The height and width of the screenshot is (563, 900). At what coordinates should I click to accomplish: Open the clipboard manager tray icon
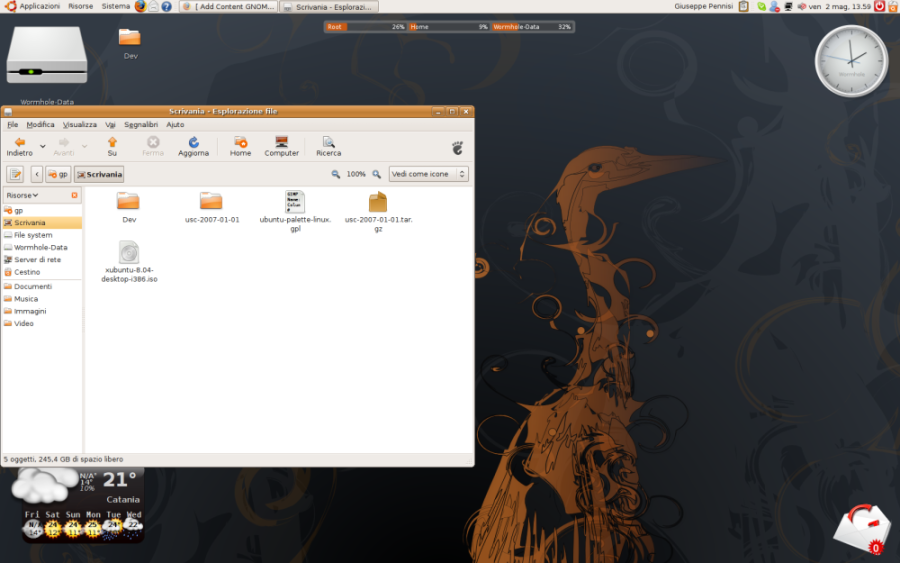(x=744, y=6)
